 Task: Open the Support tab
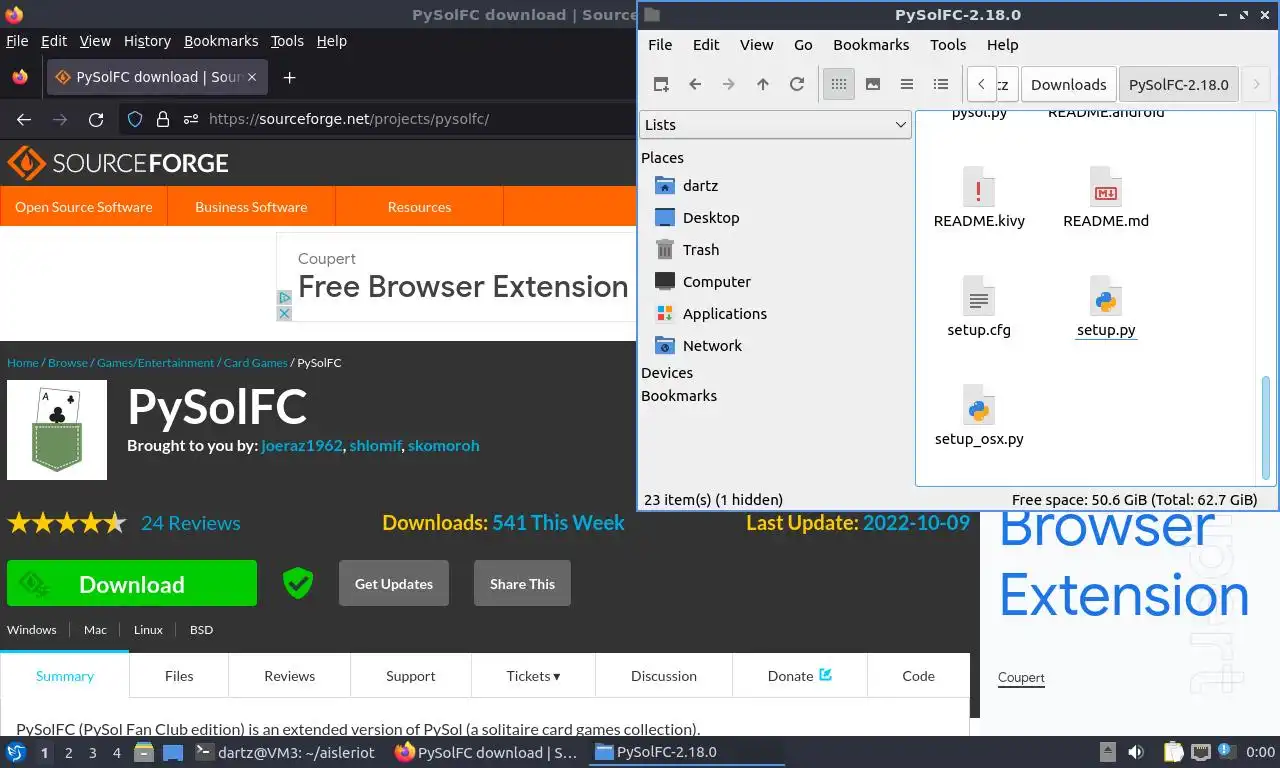(411, 676)
